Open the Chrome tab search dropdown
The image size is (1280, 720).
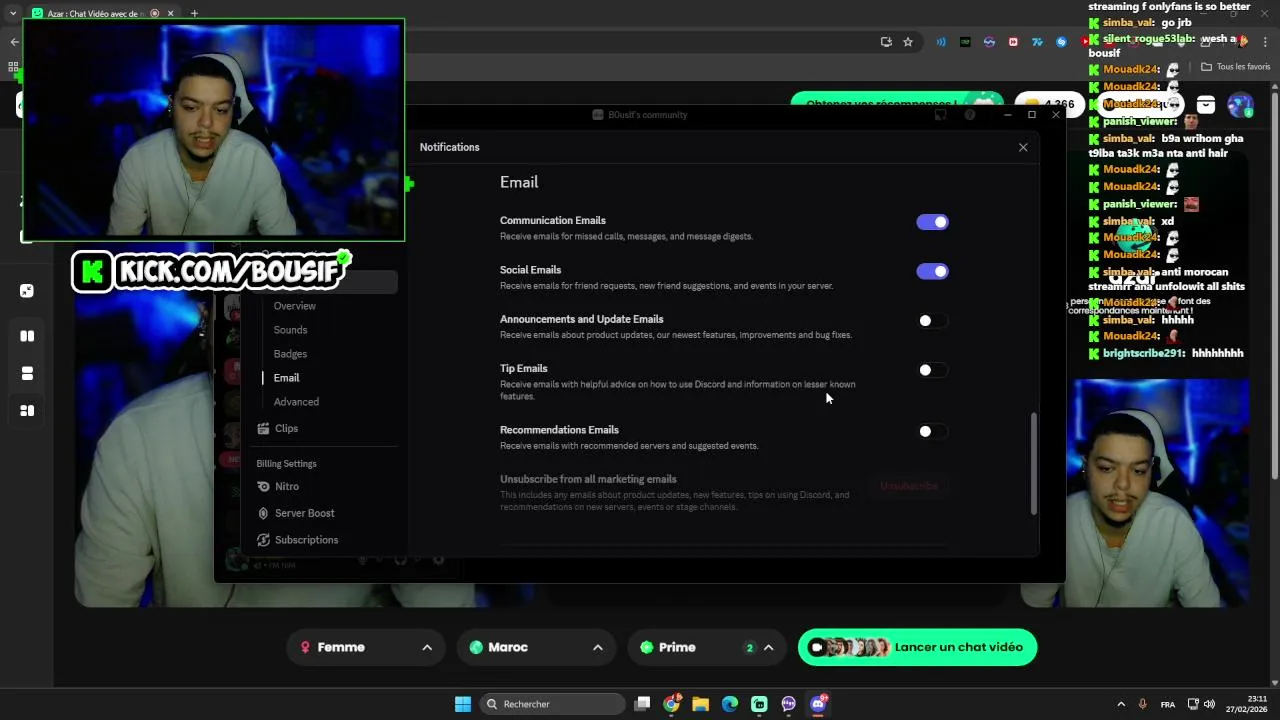[x=13, y=13]
